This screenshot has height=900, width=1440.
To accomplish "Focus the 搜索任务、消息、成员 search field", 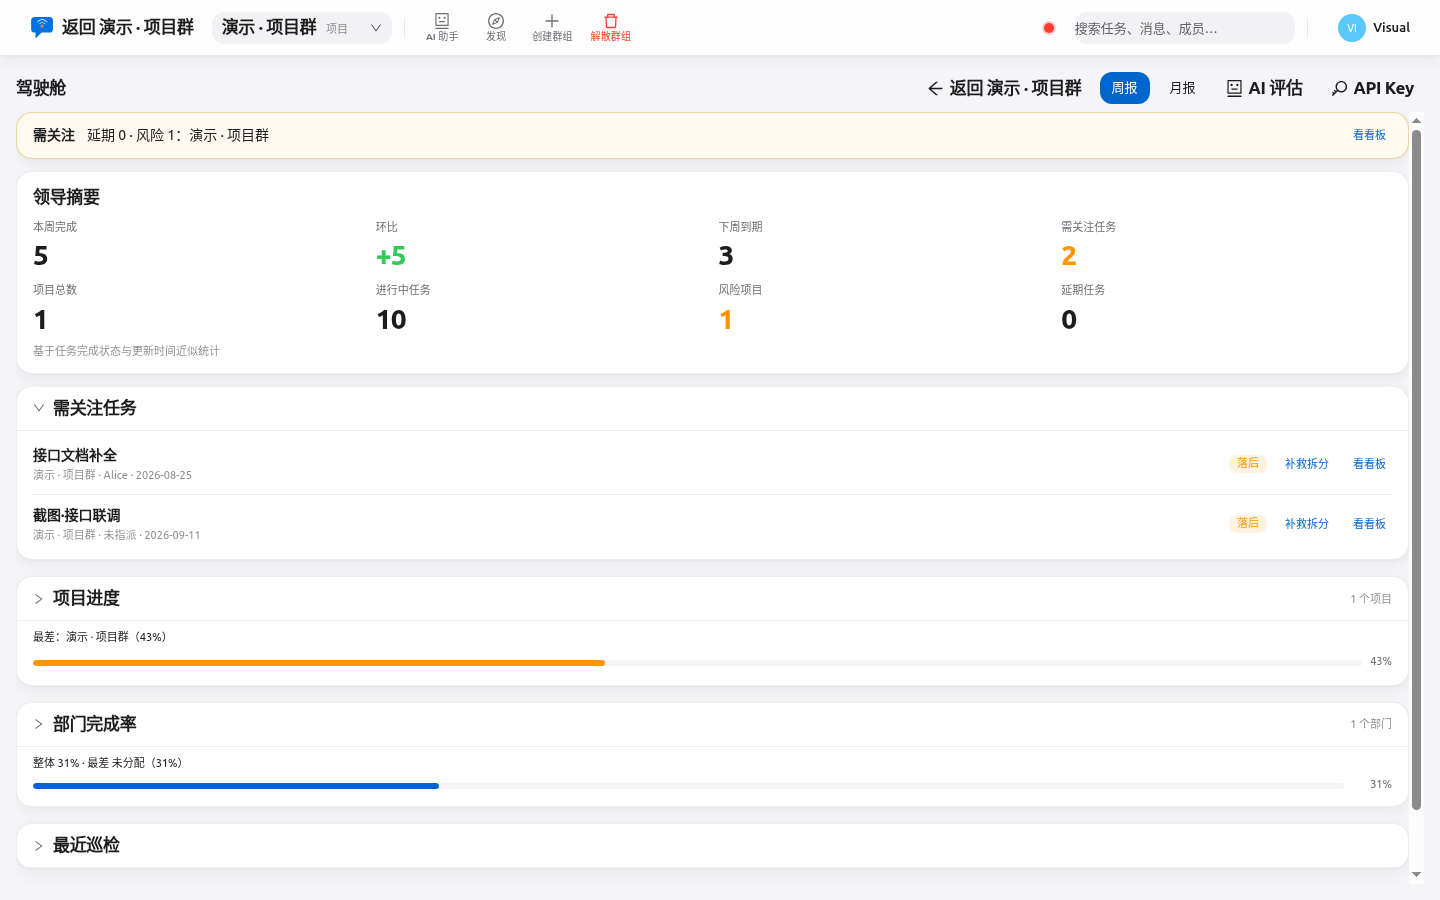I will pyautogui.click(x=1184, y=28).
